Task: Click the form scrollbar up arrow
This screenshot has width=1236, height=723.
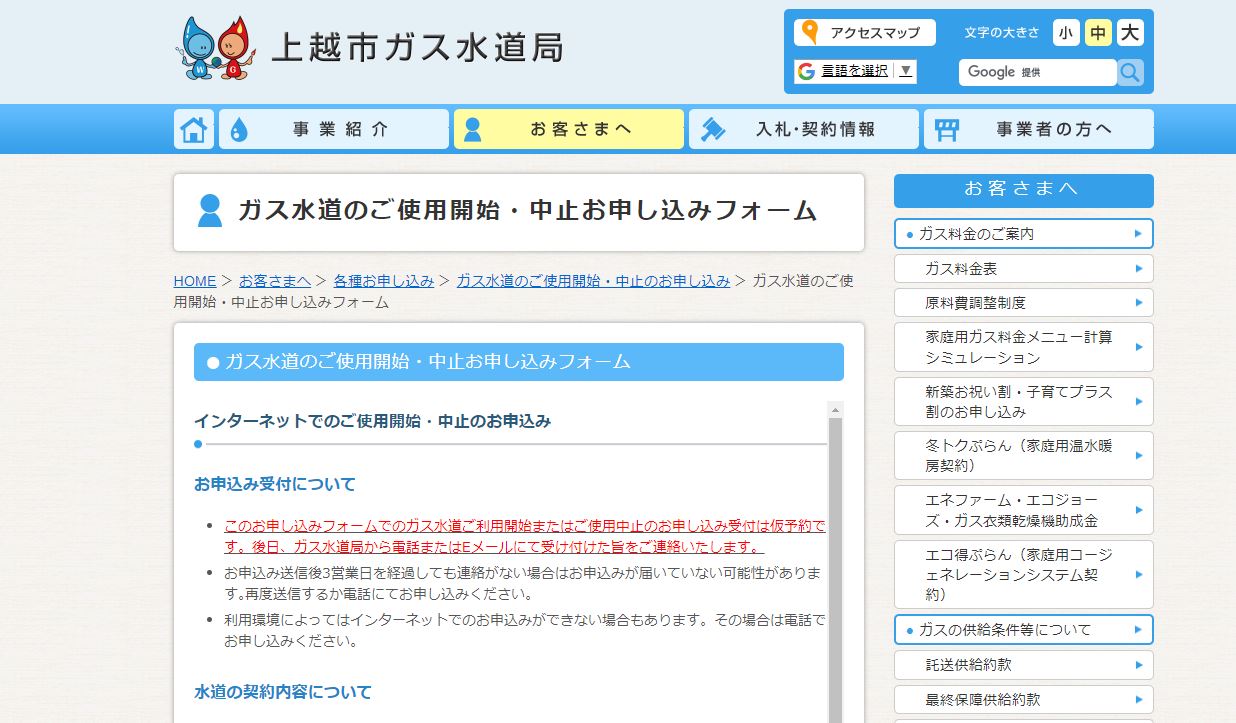Action: [836, 409]
